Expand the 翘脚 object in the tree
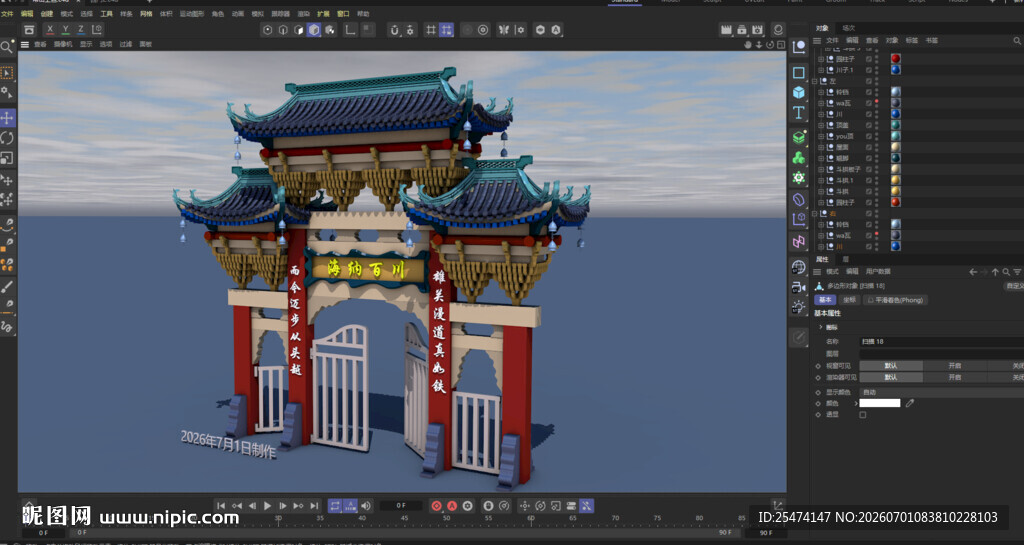 click(x=821, y=159)
